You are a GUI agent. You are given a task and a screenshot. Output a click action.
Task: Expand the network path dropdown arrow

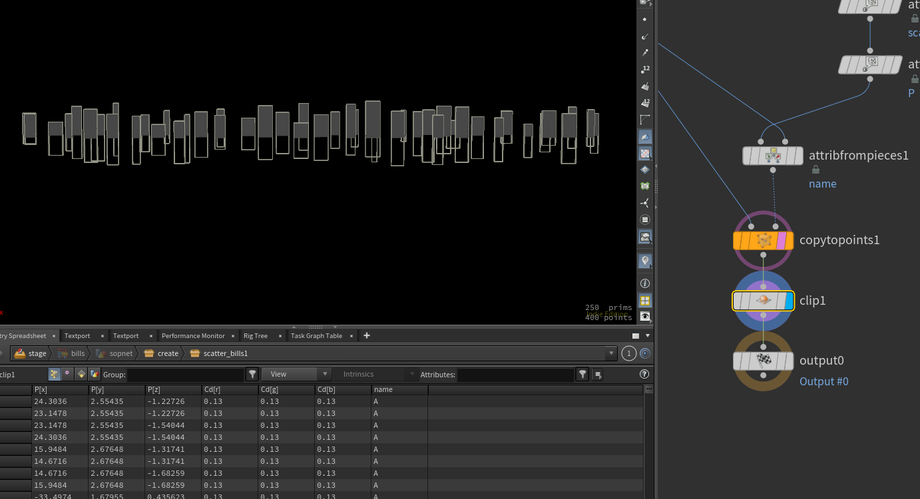pyautogui.click(x=611, y=353)
